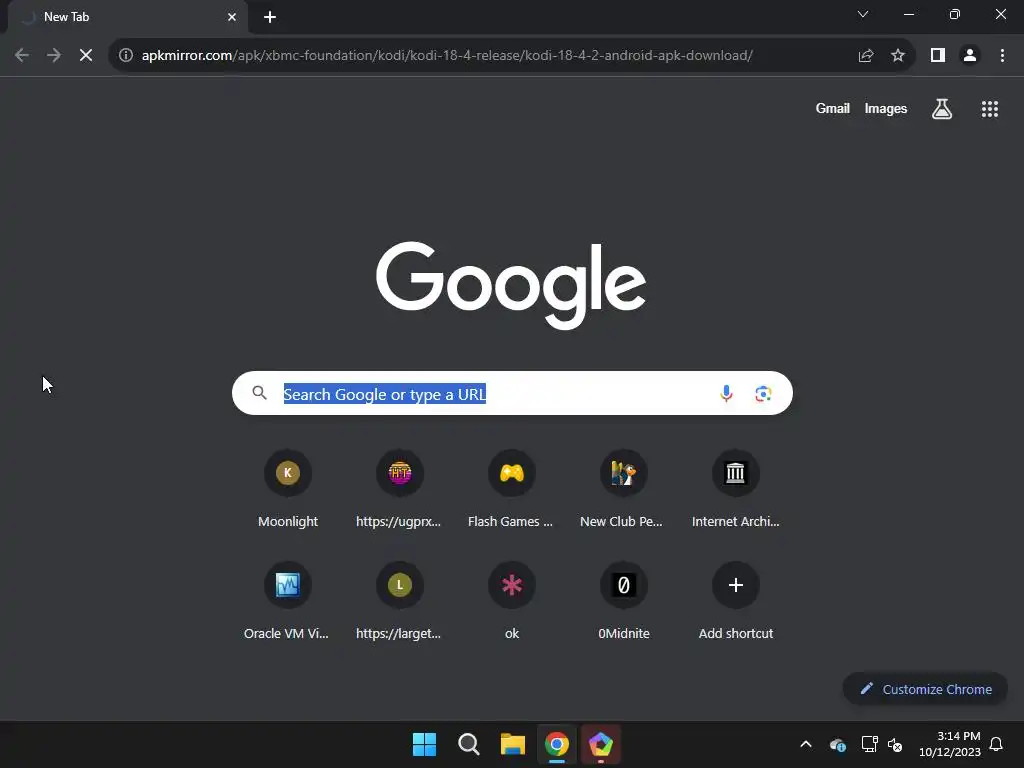The height and width of the screenshot is (768, 1024).
Task: Open the https://larget... shortcut
Action: [x=400, y=601]
